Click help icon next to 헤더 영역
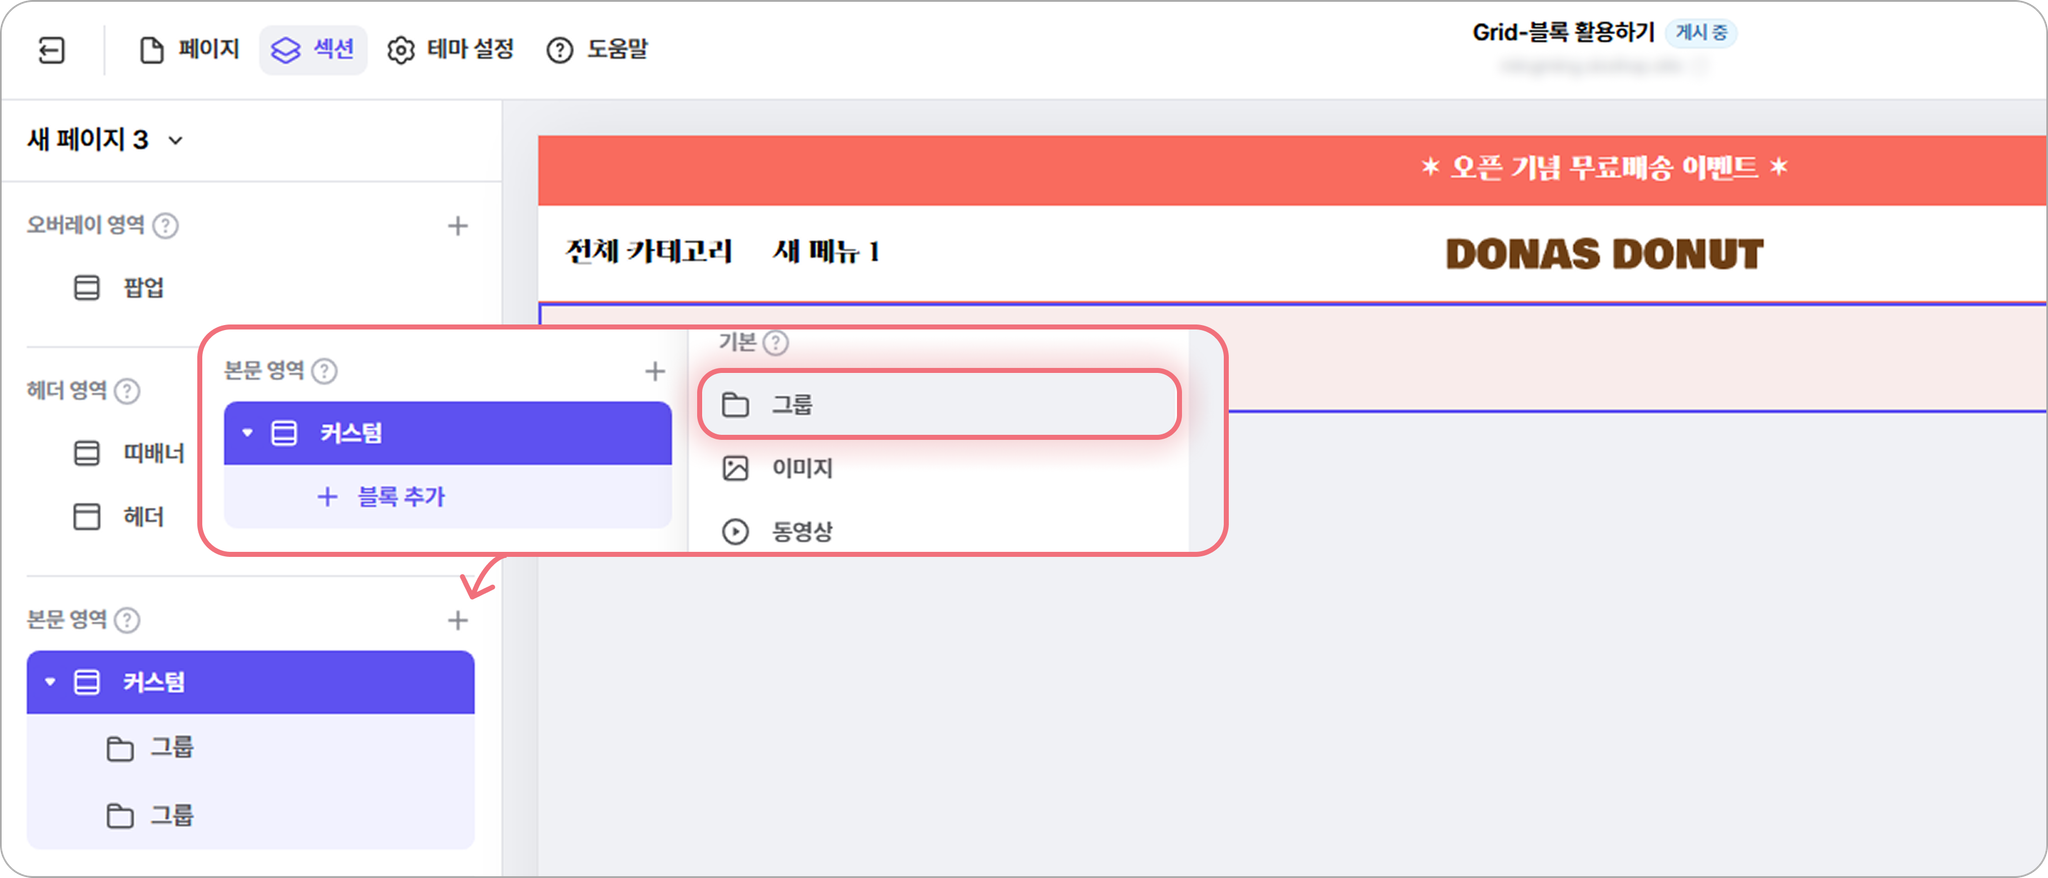The image size is (2048, 878). [x=127, y=391]
